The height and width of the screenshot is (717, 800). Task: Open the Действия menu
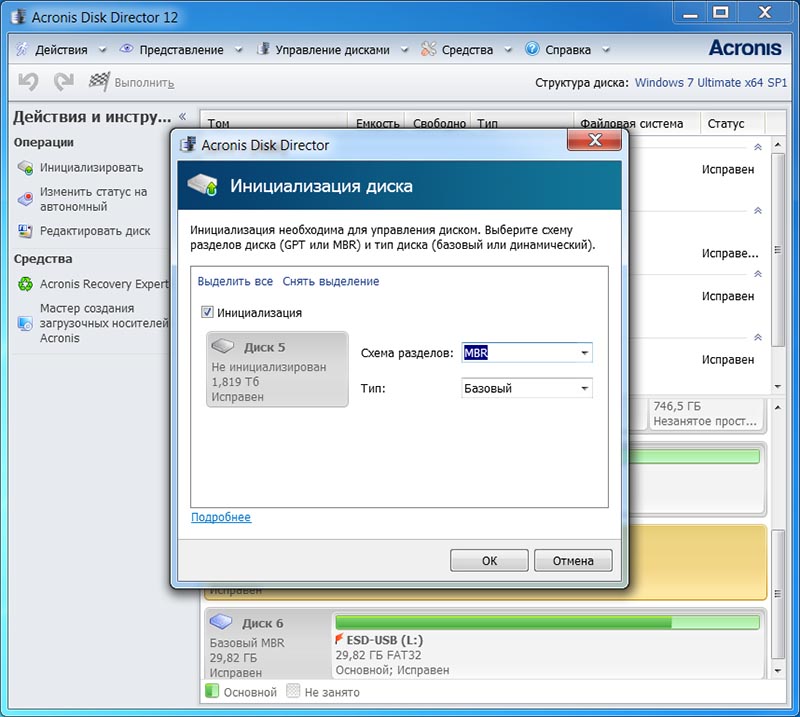pos(61,50)
